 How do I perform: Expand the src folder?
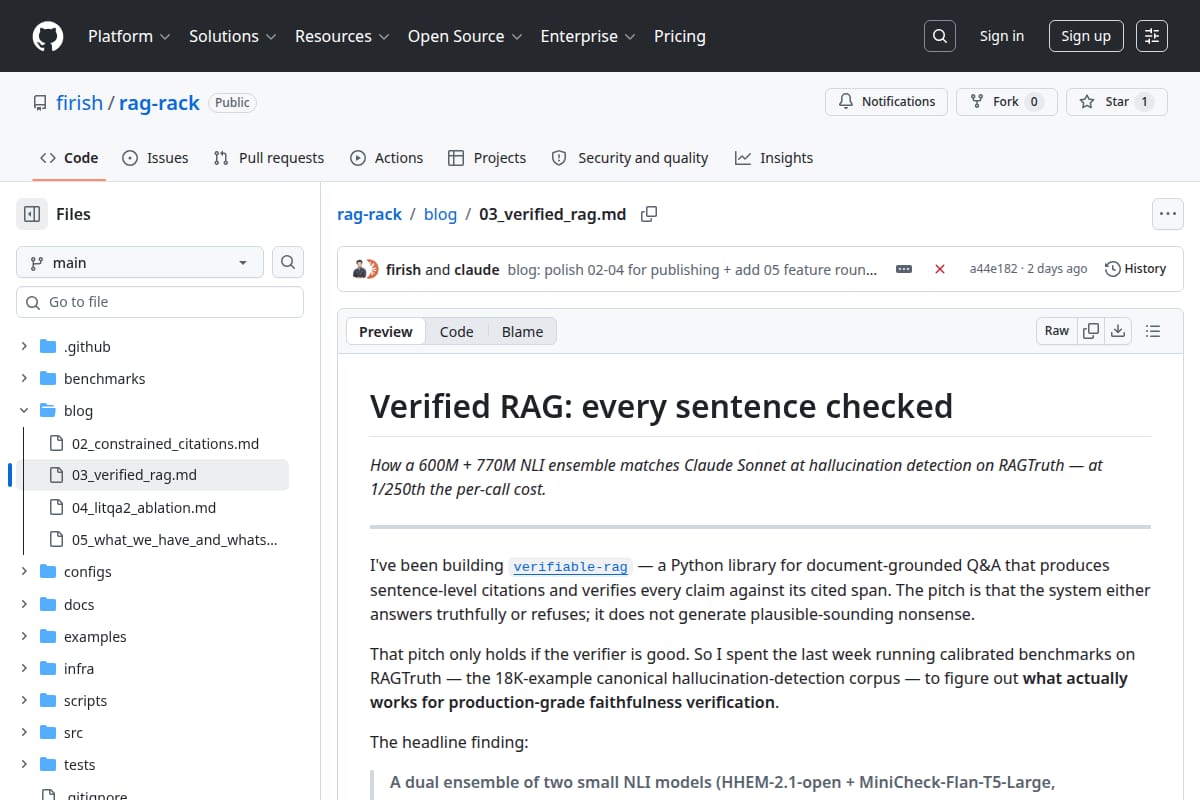[x=24, y=733]
